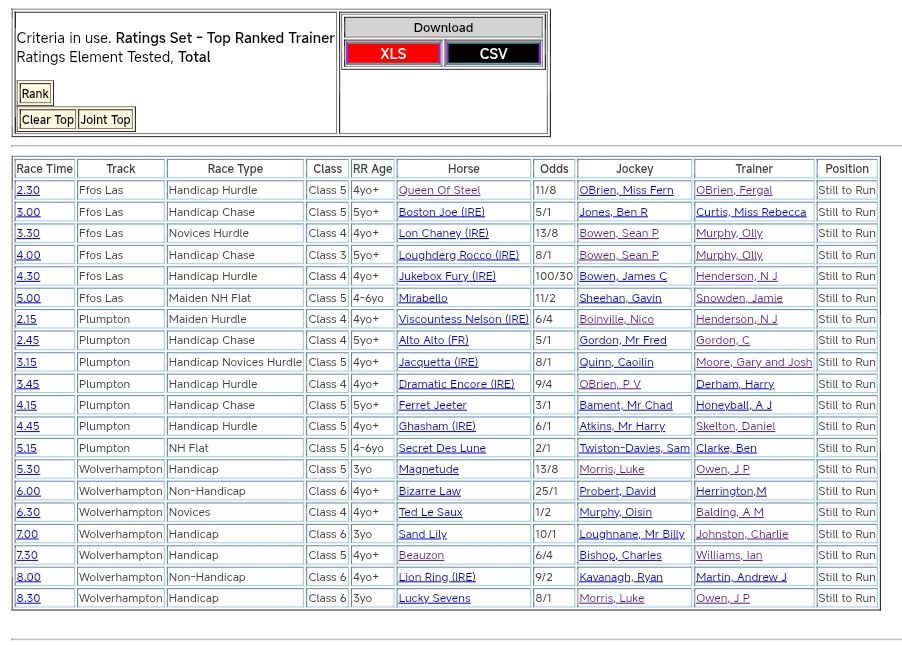Open trainer link Moore, Gary and Josh

point(754,362)
